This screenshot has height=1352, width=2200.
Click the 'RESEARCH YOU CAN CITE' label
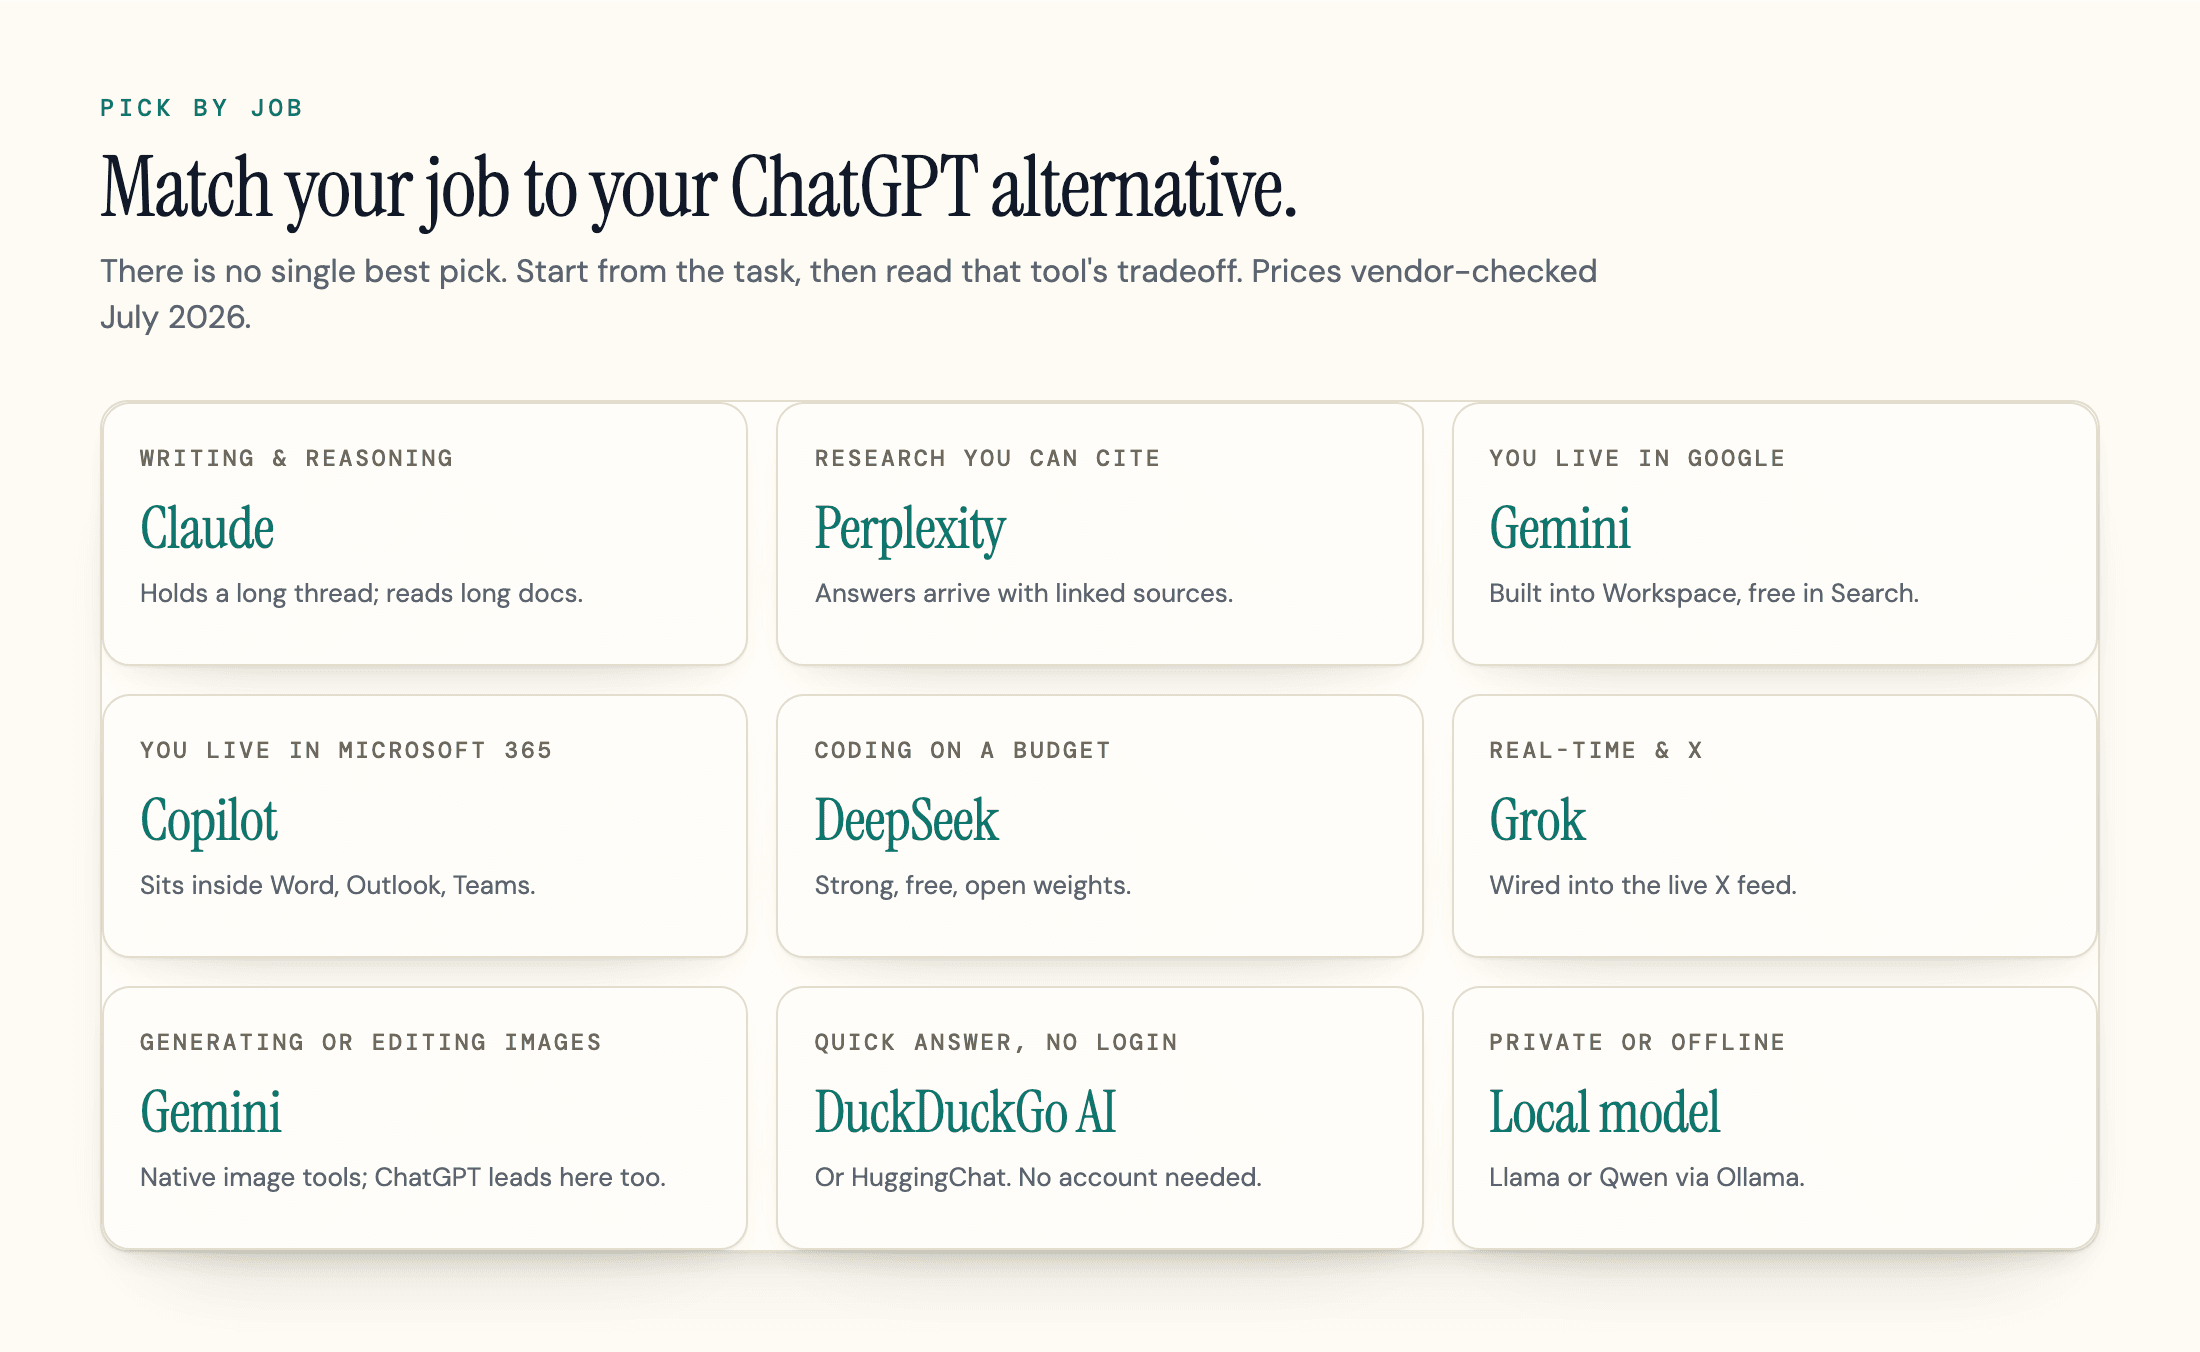(x=987, y=458)
